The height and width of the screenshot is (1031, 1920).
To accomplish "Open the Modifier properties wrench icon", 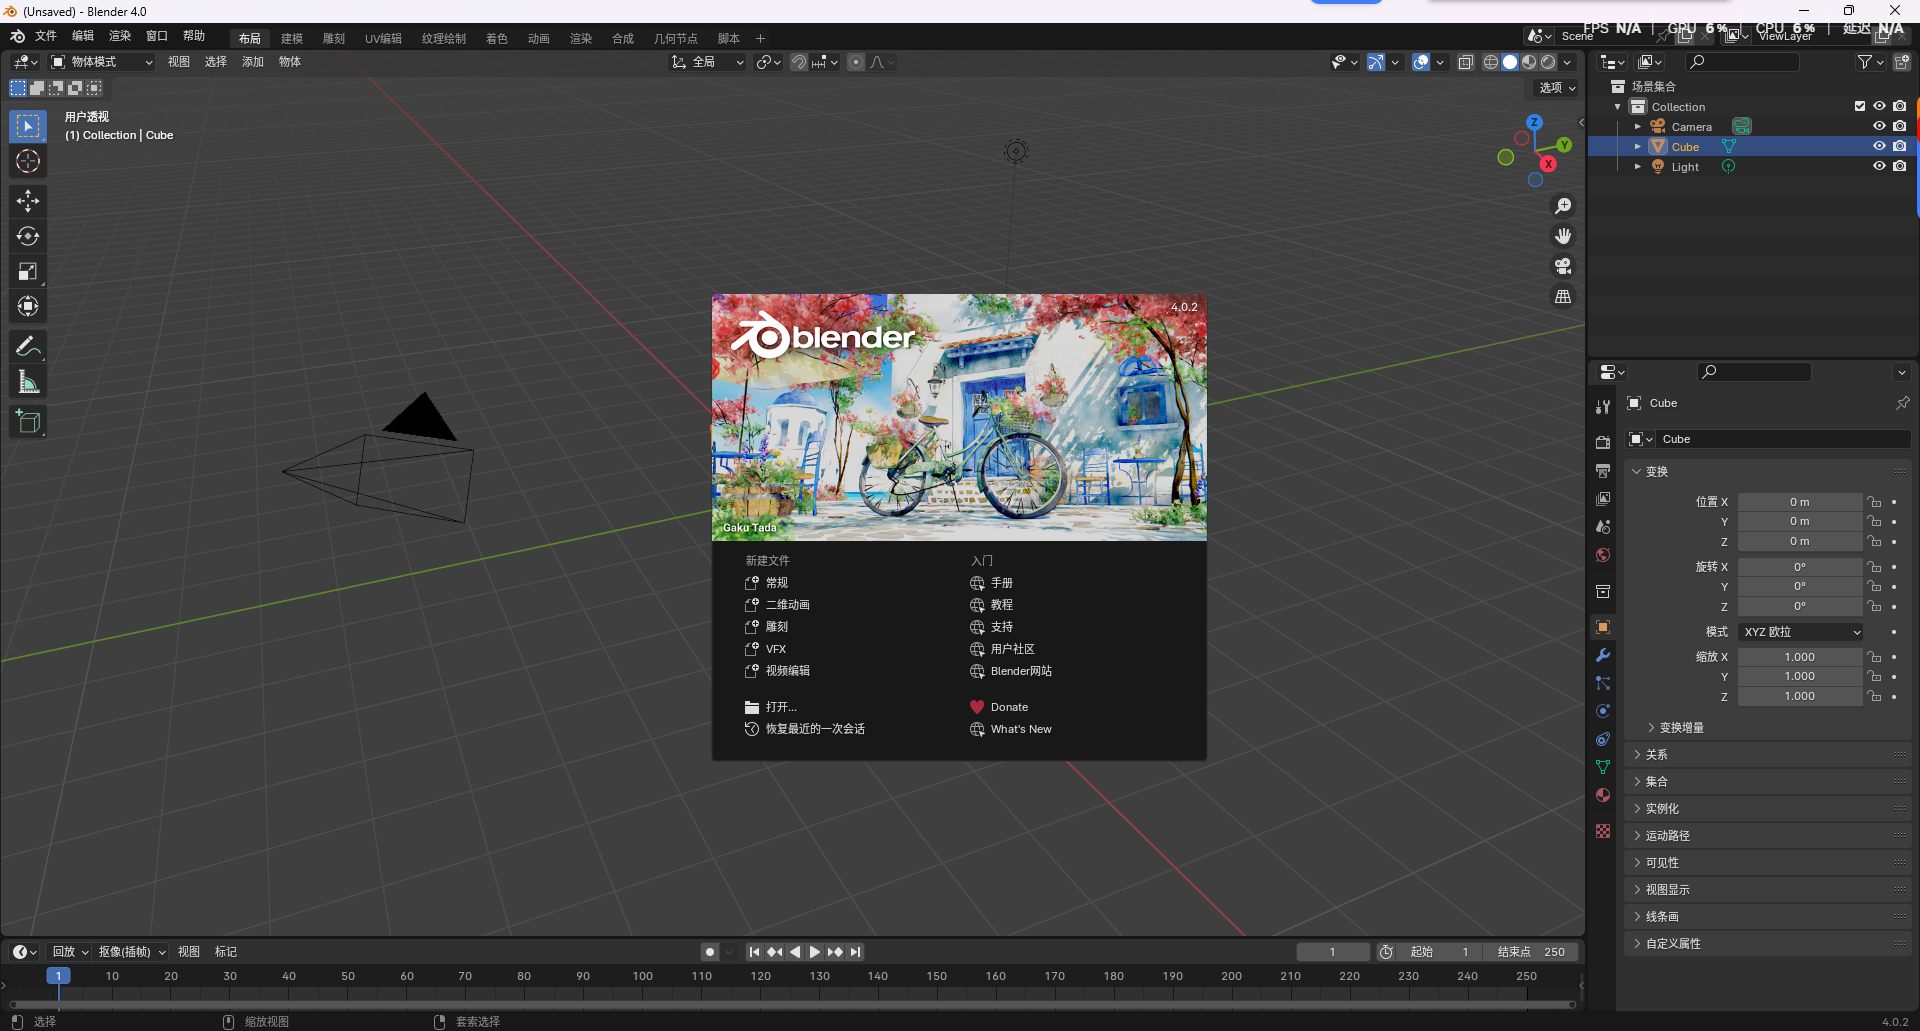I will 1603,655.
